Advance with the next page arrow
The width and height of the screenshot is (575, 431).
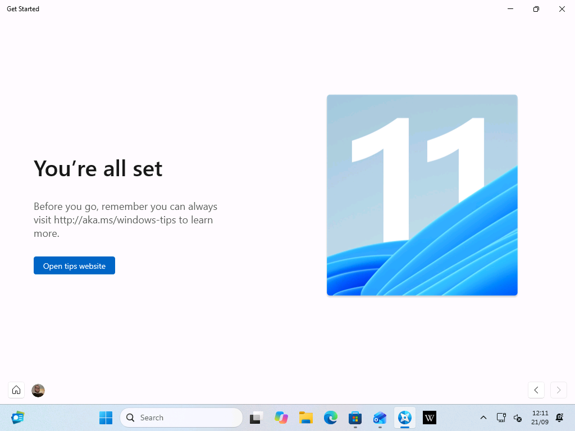pos(558,390)
